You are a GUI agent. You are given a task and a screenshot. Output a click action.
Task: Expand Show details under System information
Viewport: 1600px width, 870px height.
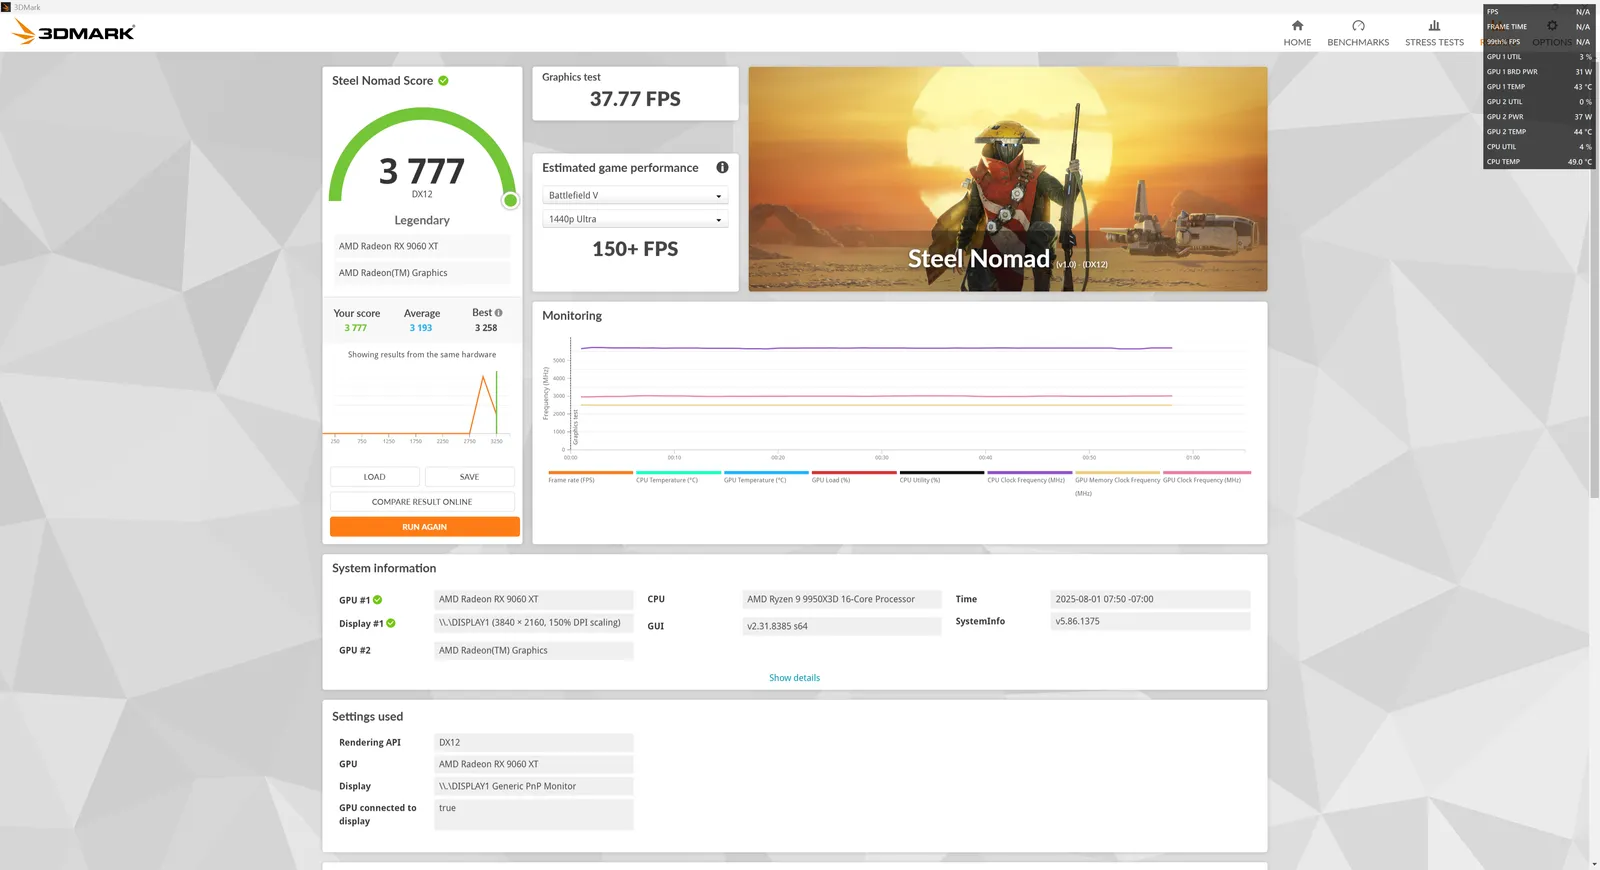[794, 678]
